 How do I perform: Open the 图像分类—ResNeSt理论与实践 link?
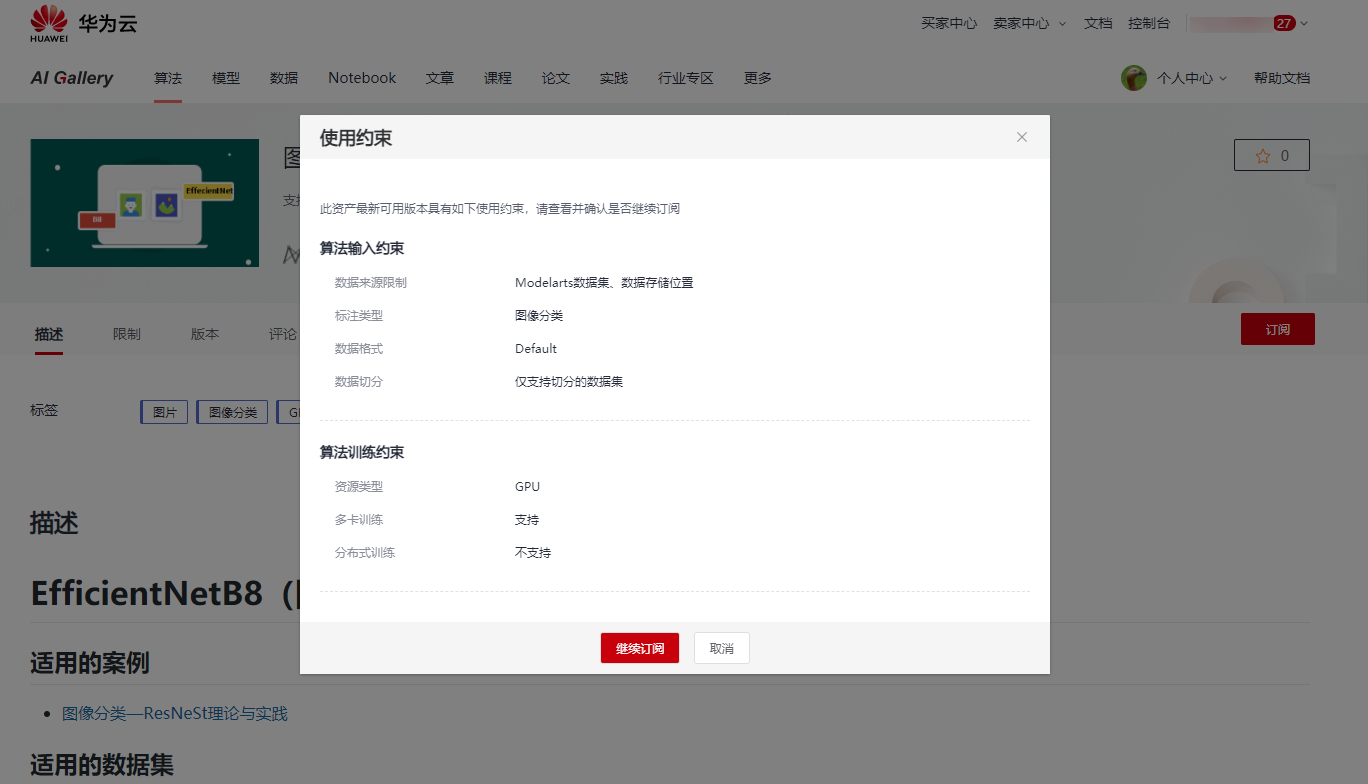pyautogui.click(x=175, y=713)
